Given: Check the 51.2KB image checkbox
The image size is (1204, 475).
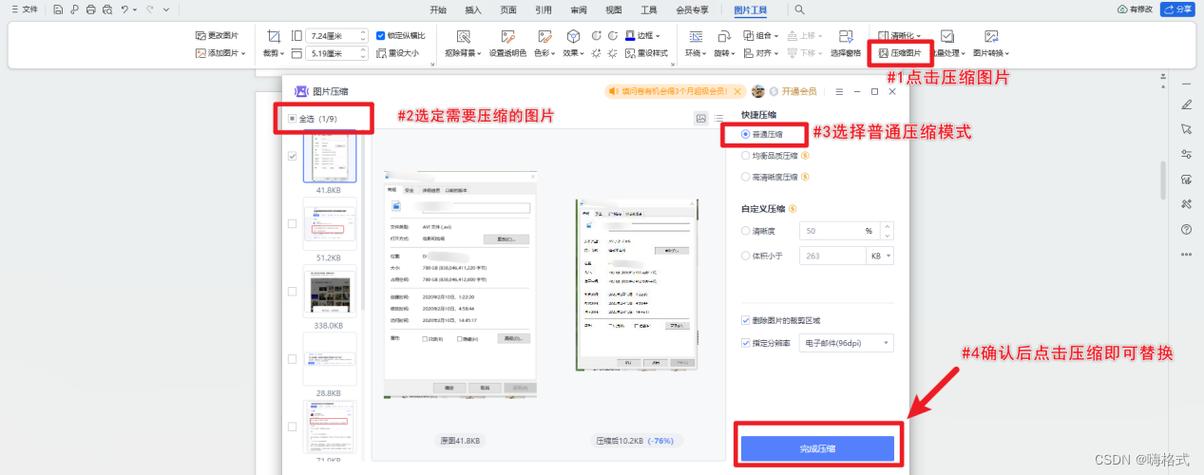Looking at the screenshot, I should pos(292,224).
